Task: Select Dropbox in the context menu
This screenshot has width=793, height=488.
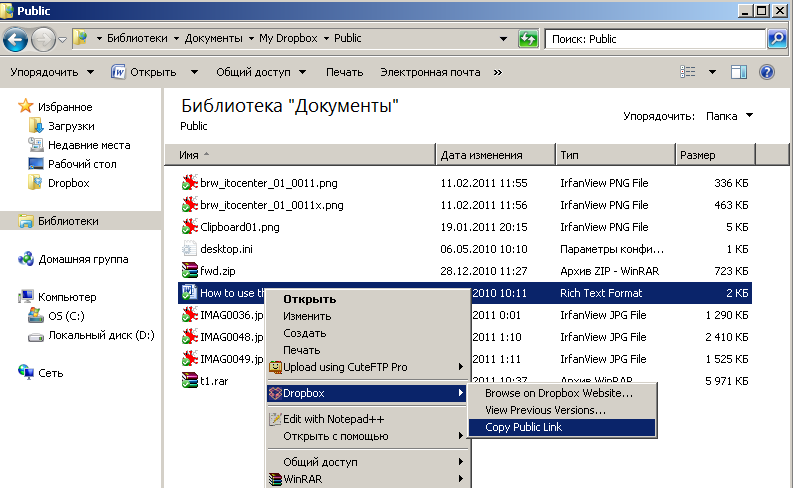Action: point(367,393)
